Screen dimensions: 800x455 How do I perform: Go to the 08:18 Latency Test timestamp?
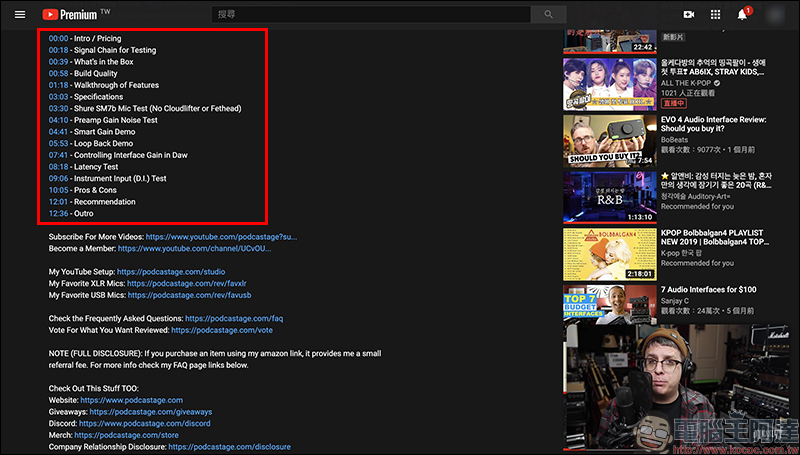58,167
